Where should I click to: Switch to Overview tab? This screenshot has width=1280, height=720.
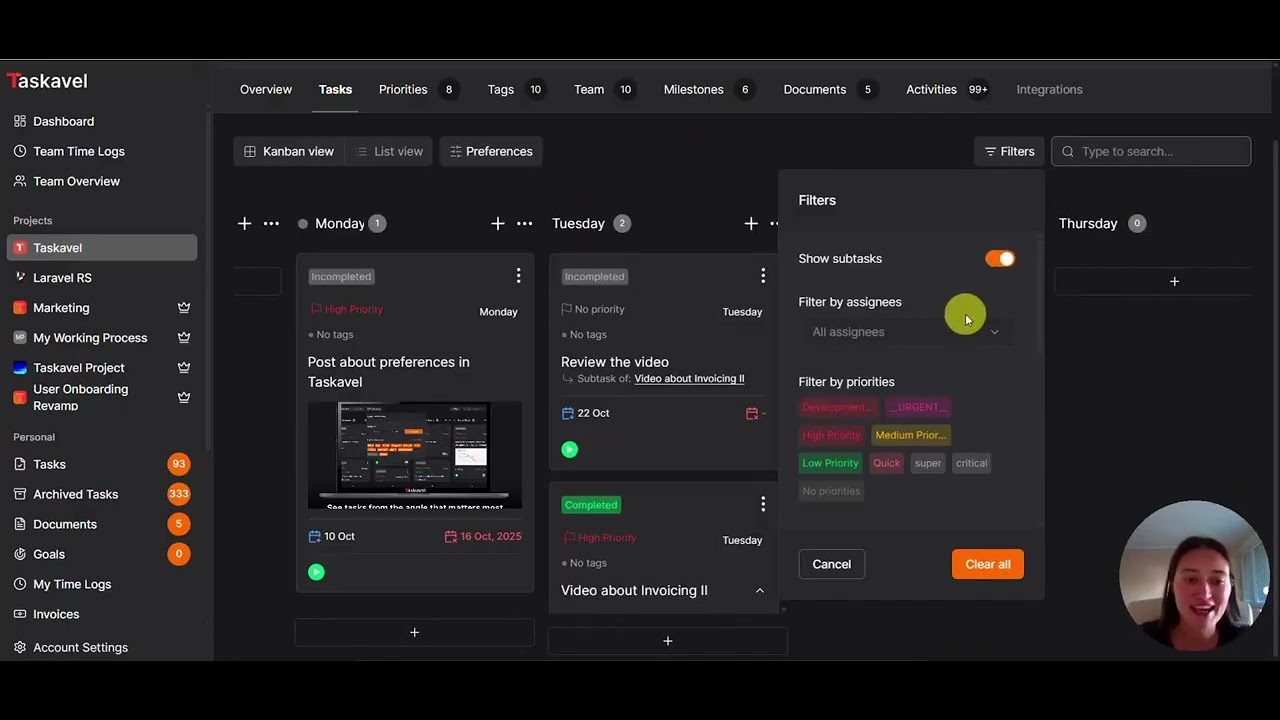266,89
